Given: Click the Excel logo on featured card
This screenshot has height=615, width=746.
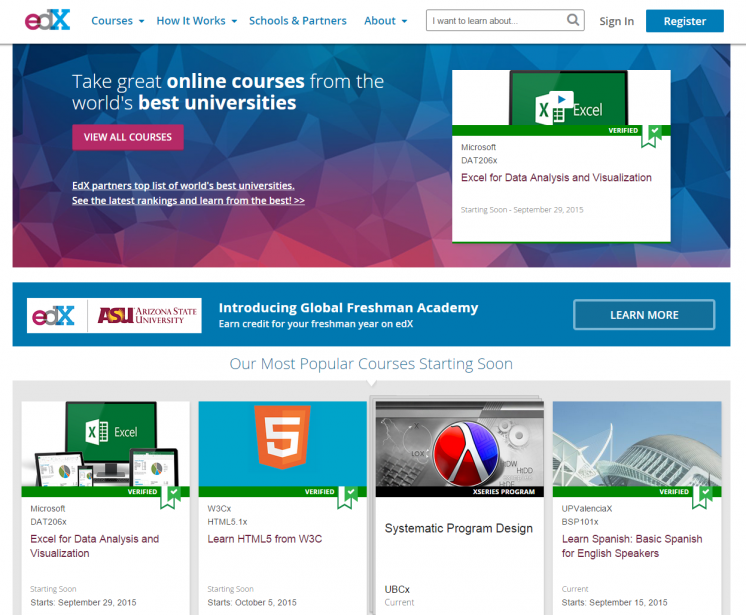Looking at the screenshot, I should 569,108.
